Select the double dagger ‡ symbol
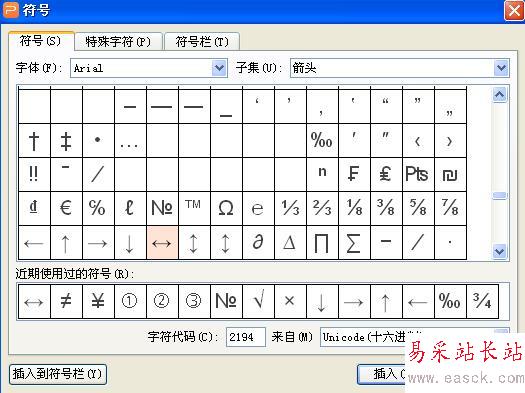 66,141
